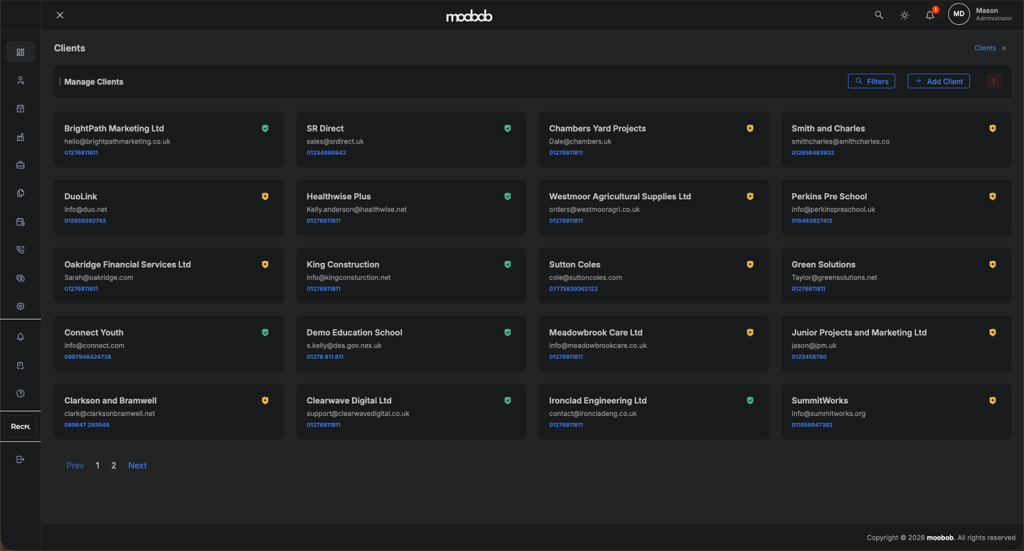This screenshot has height=551, width=1024.
Task: Open the King Construction client card
Action: (343, 265)
